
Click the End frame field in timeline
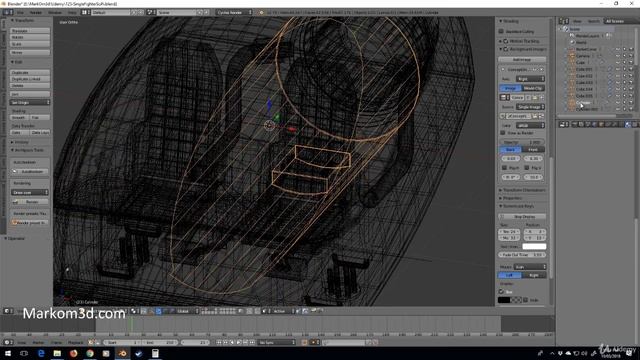point(160,342)
